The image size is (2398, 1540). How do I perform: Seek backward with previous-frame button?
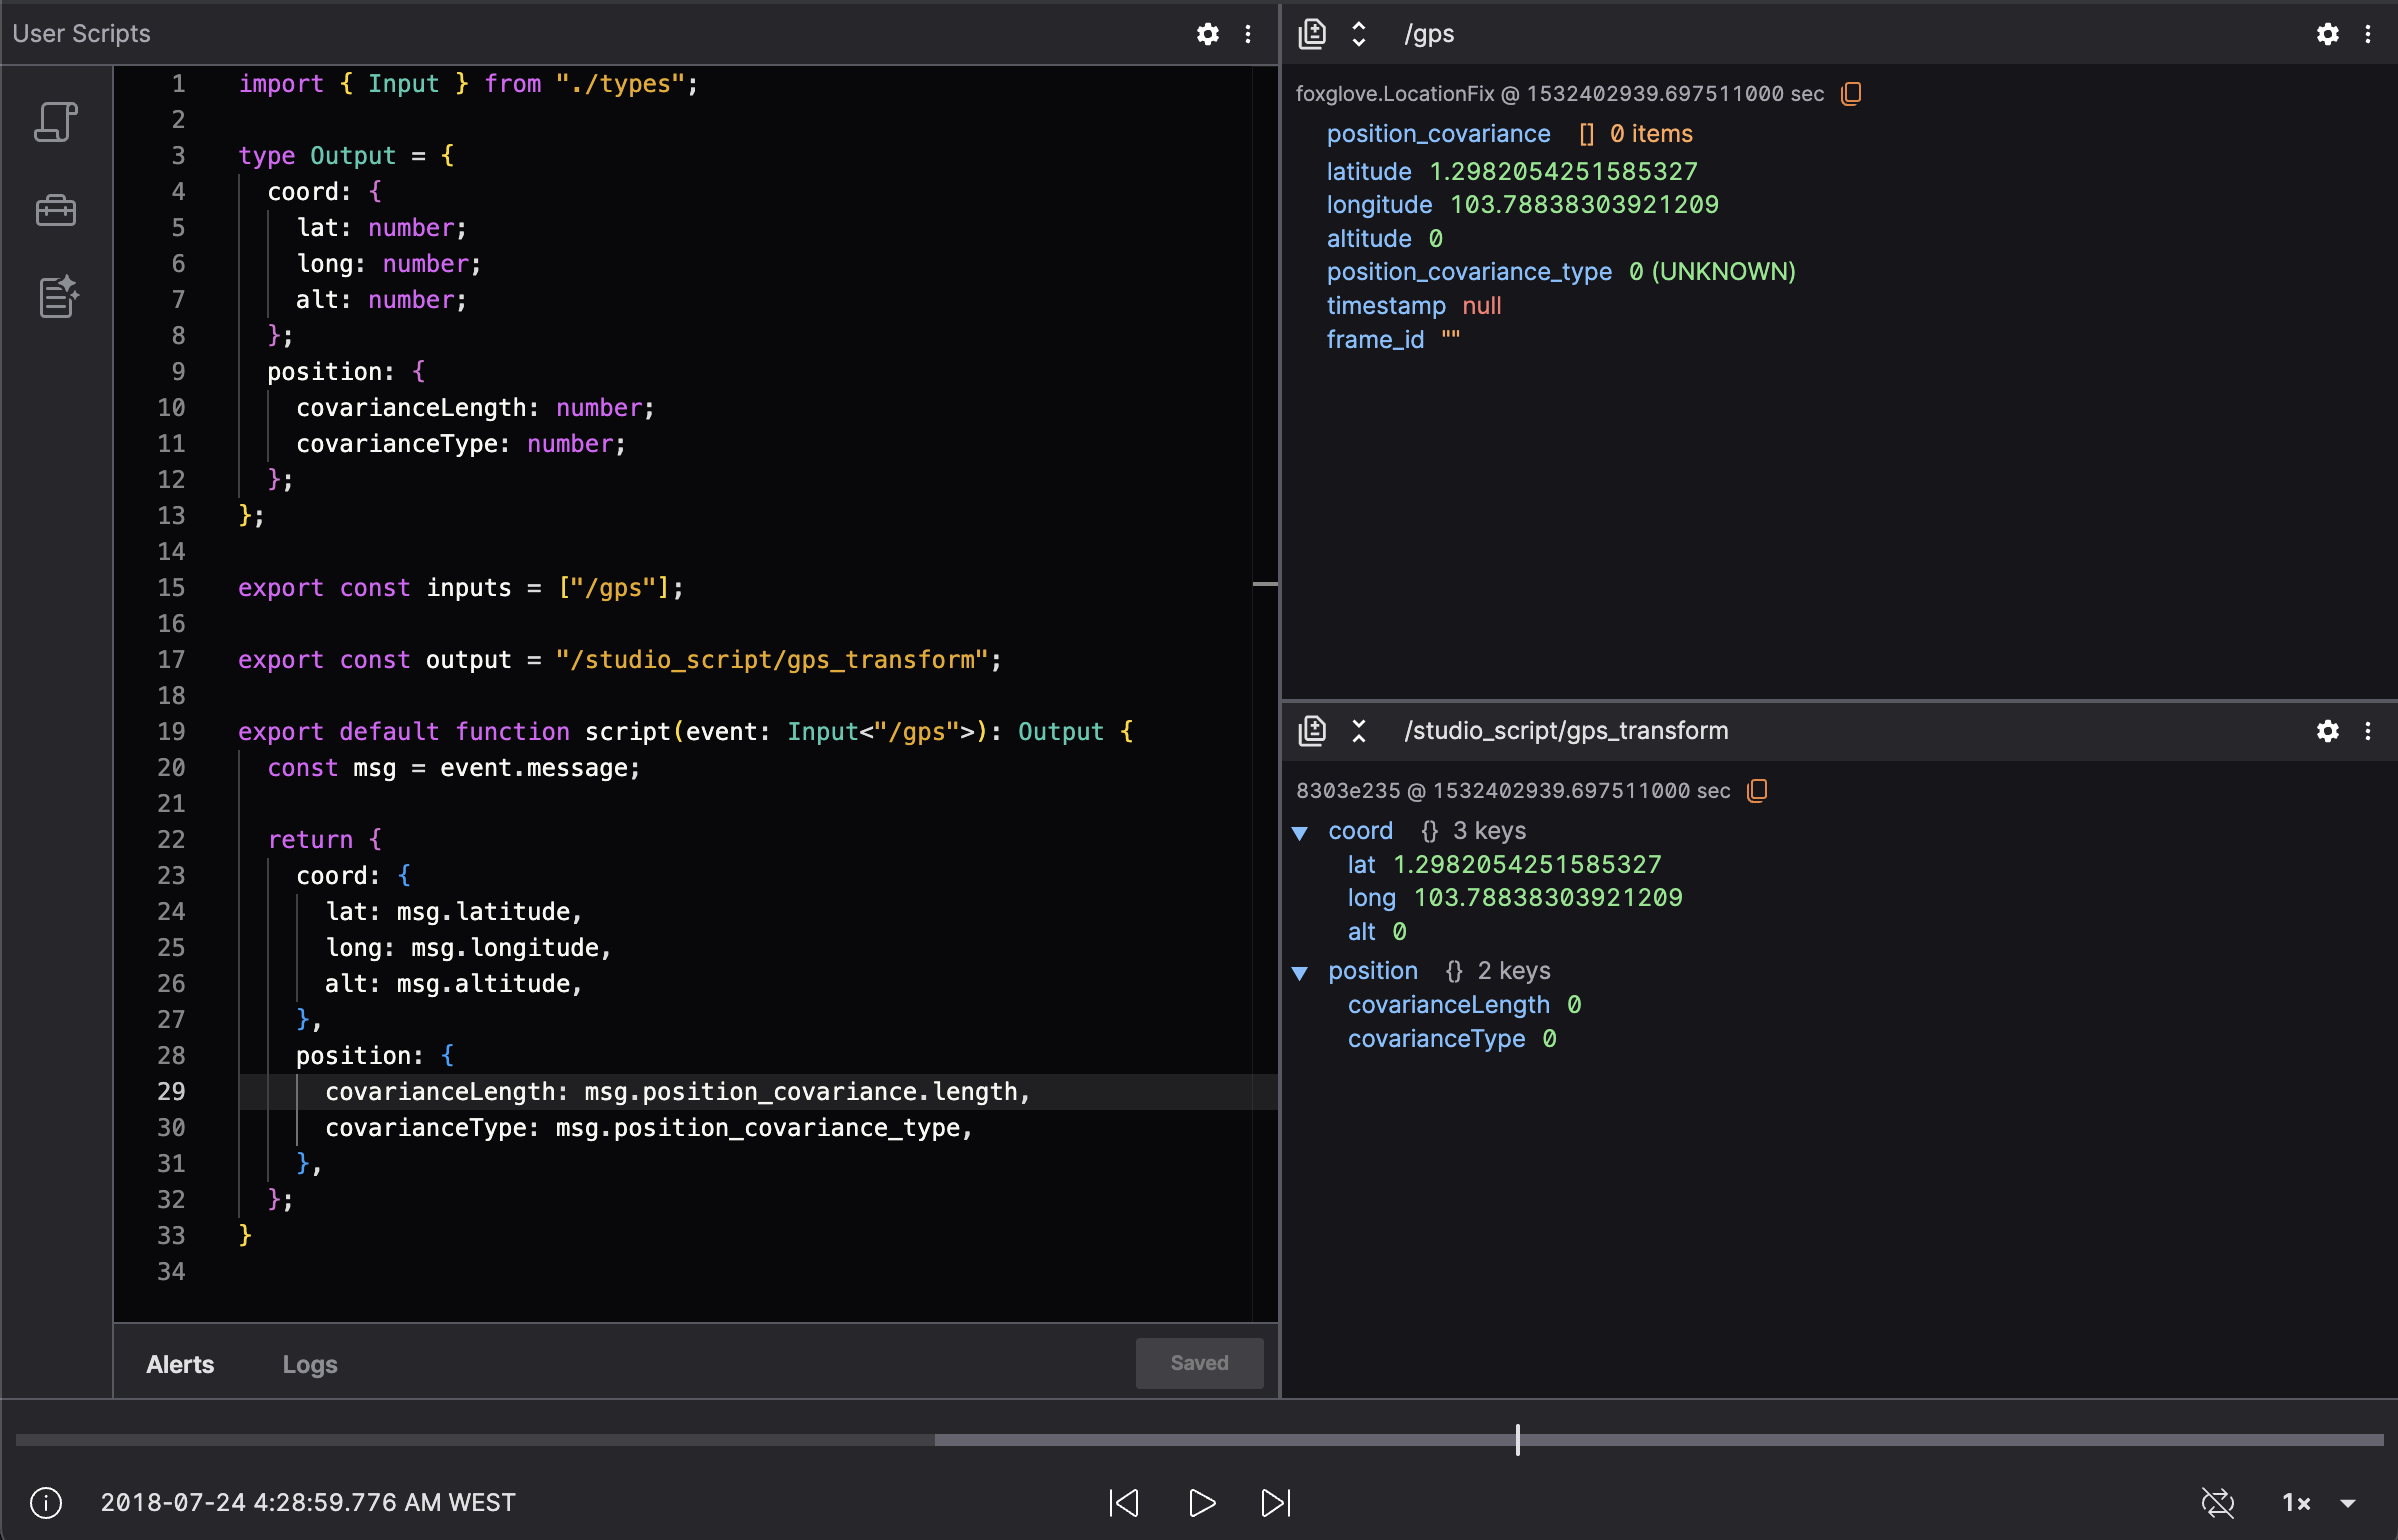[x=1124, y=1502]
